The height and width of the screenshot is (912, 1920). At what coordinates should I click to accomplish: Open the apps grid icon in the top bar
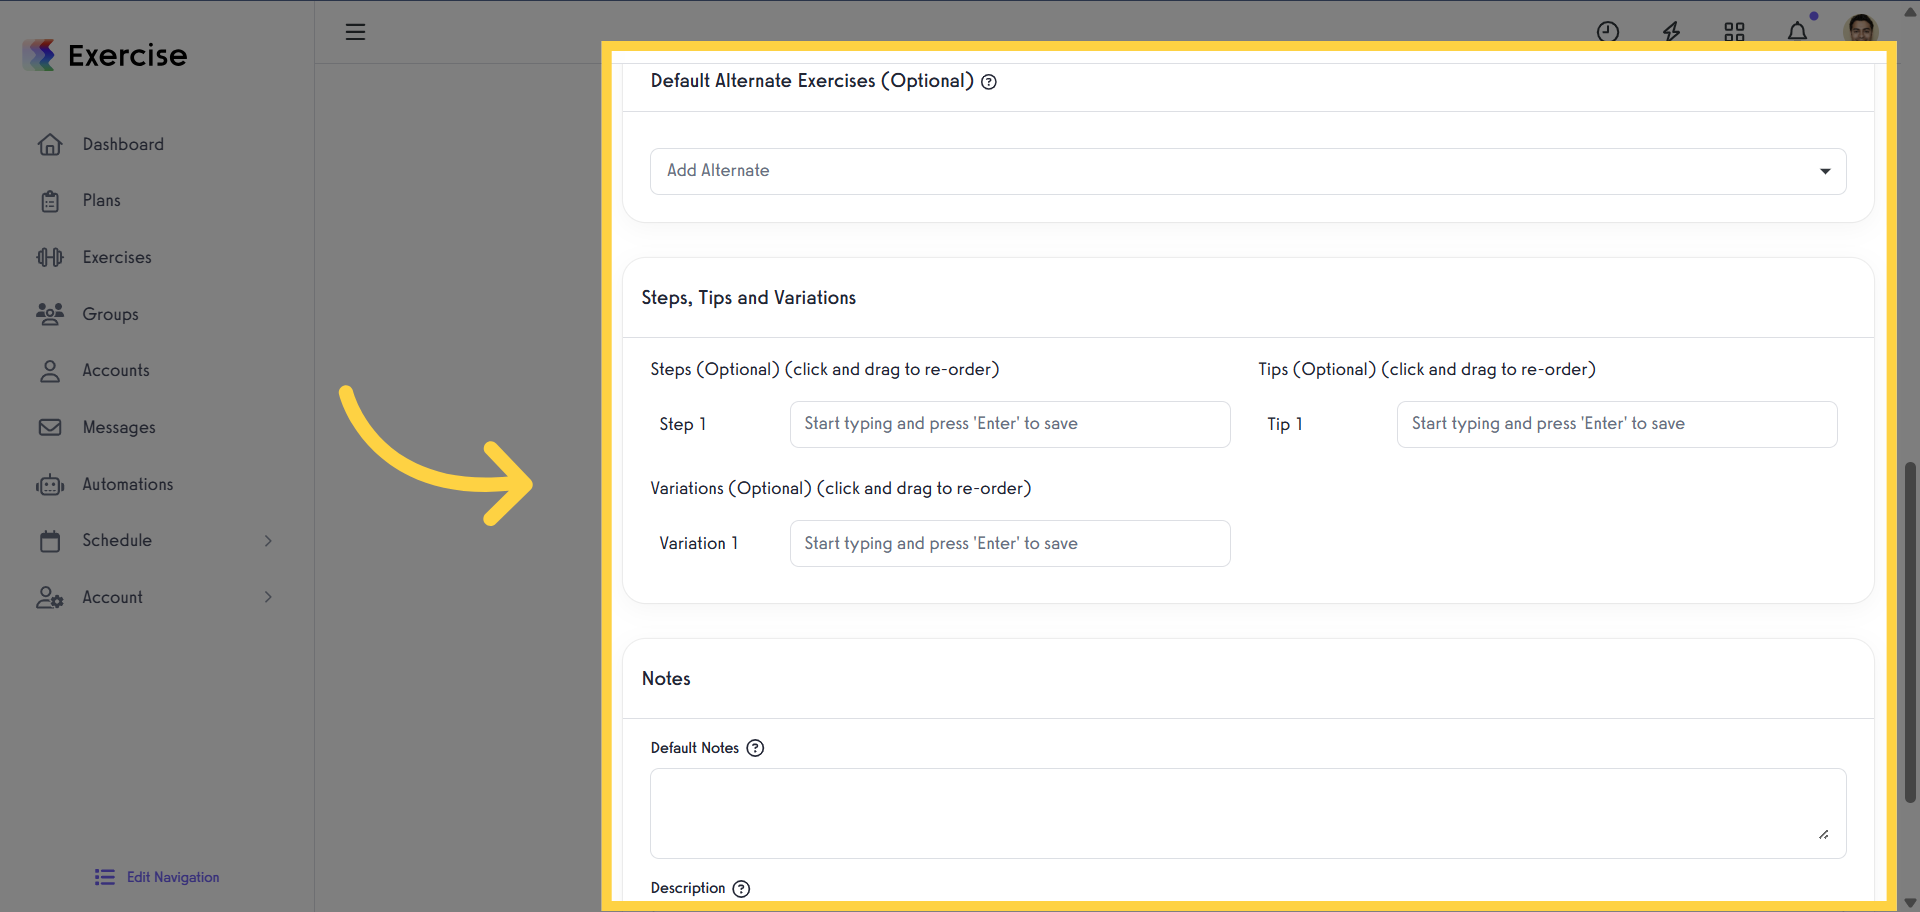tap(1735, 31)
